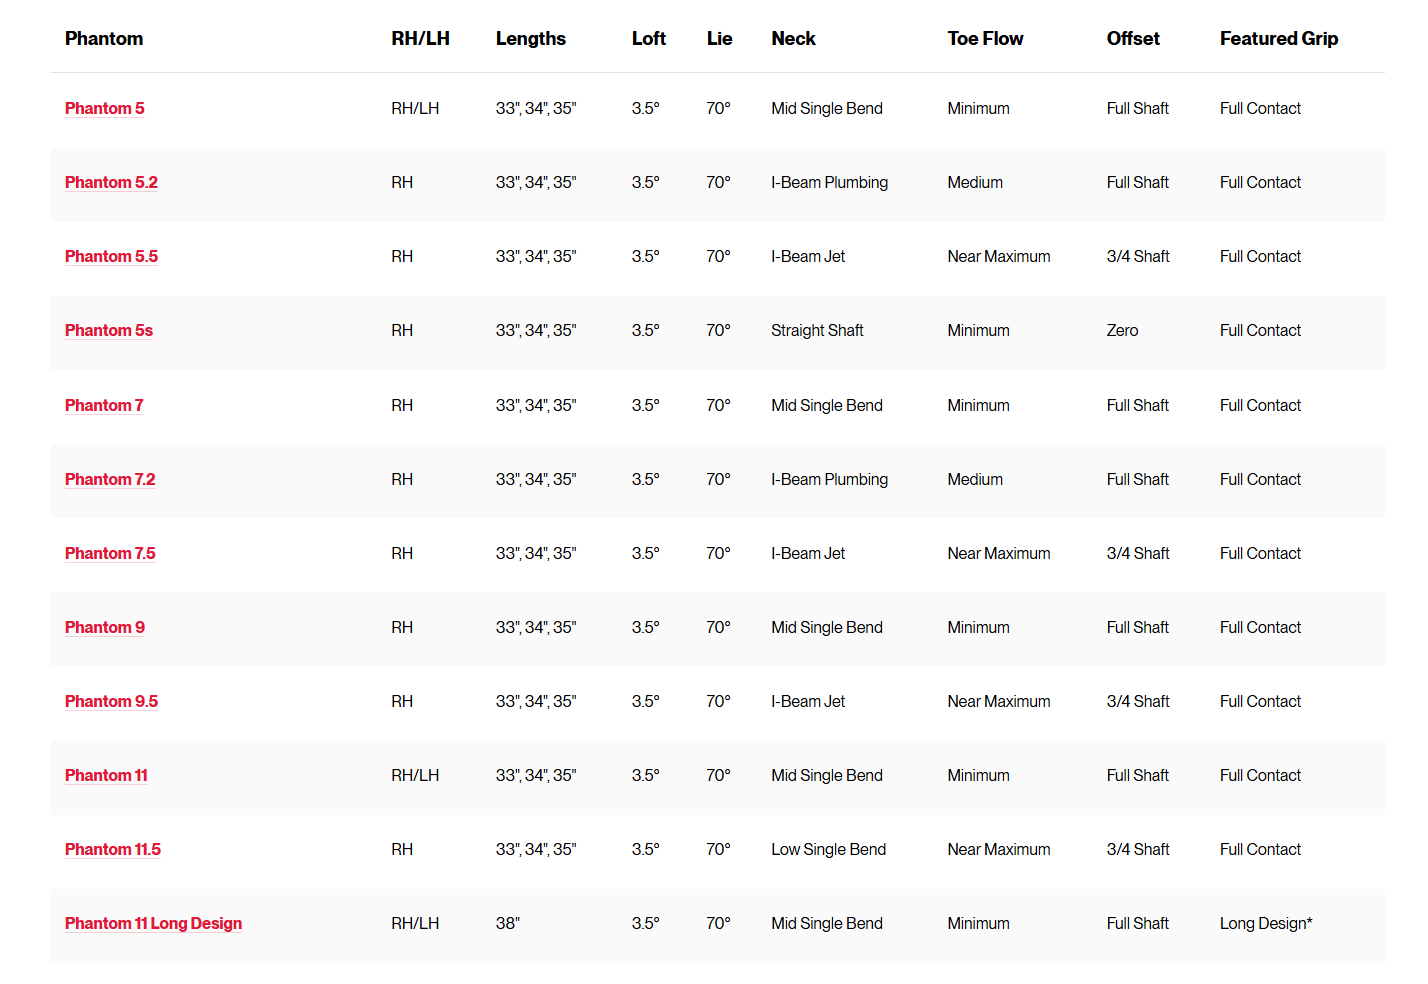Click the Offset column header
Image resolution: width=1428 pixels, height=984 pixels.
1133,39
